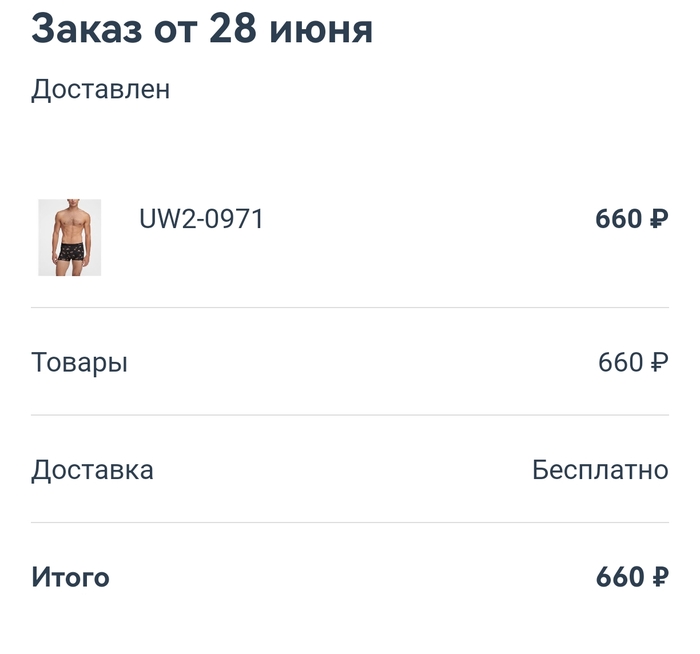Select the Итого total amount 660 ₽
Screen dimensions: 700x654
pyautogui.click(x=632, y=577)
